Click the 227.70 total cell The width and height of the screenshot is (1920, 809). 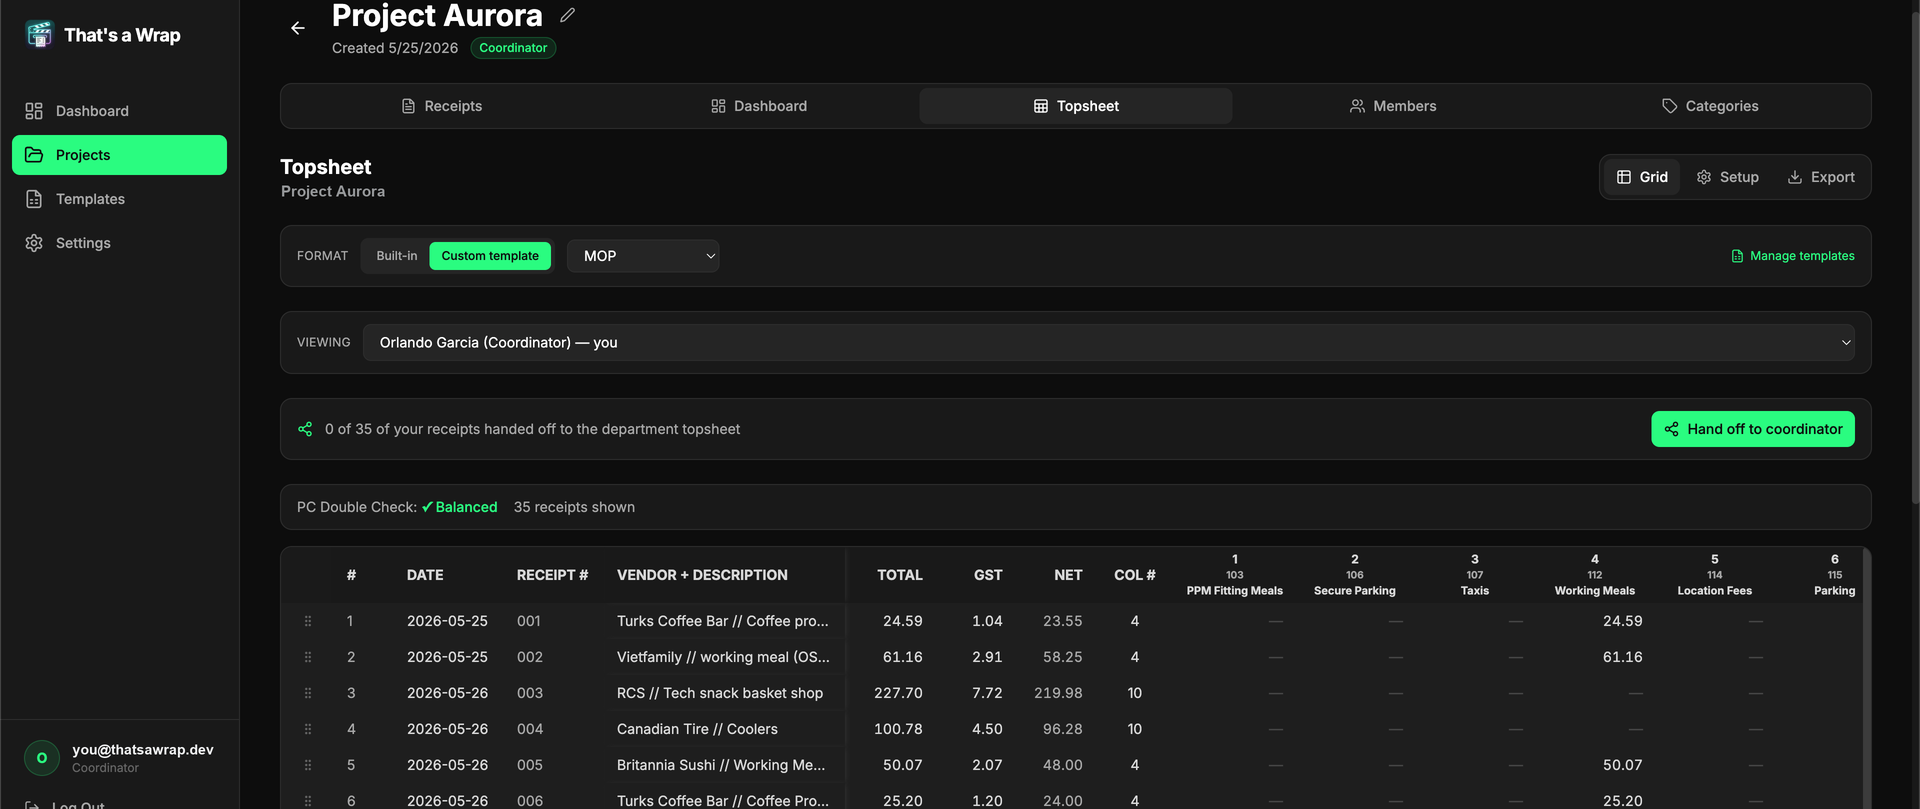point(898,693)
